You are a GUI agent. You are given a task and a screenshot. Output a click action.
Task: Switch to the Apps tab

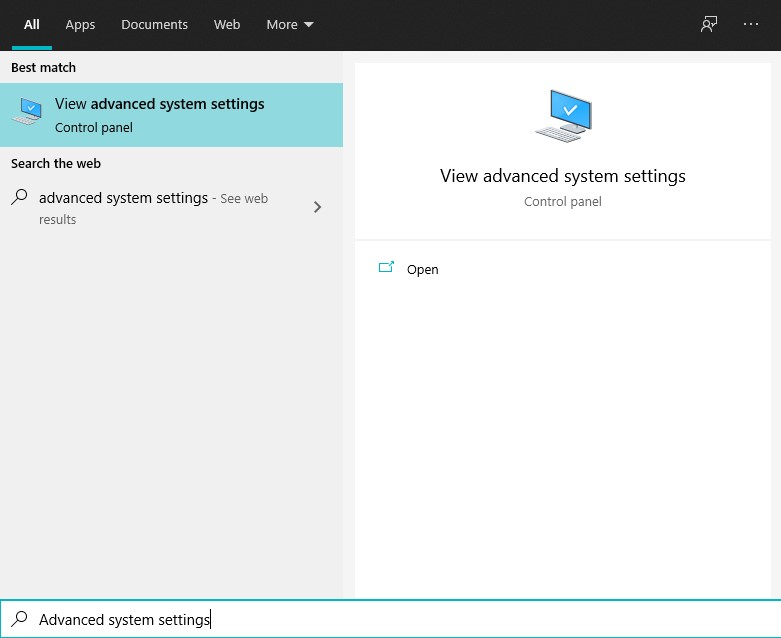(x=80, y=24)
